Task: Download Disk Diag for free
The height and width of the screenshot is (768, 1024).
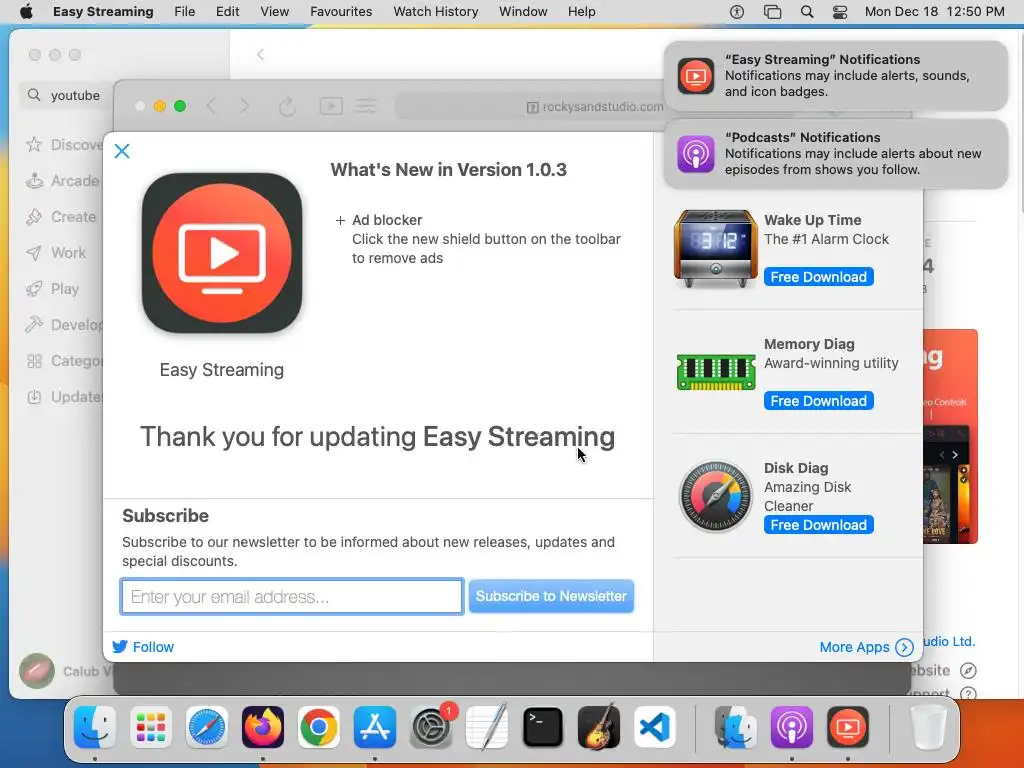Action: (818, 525)
